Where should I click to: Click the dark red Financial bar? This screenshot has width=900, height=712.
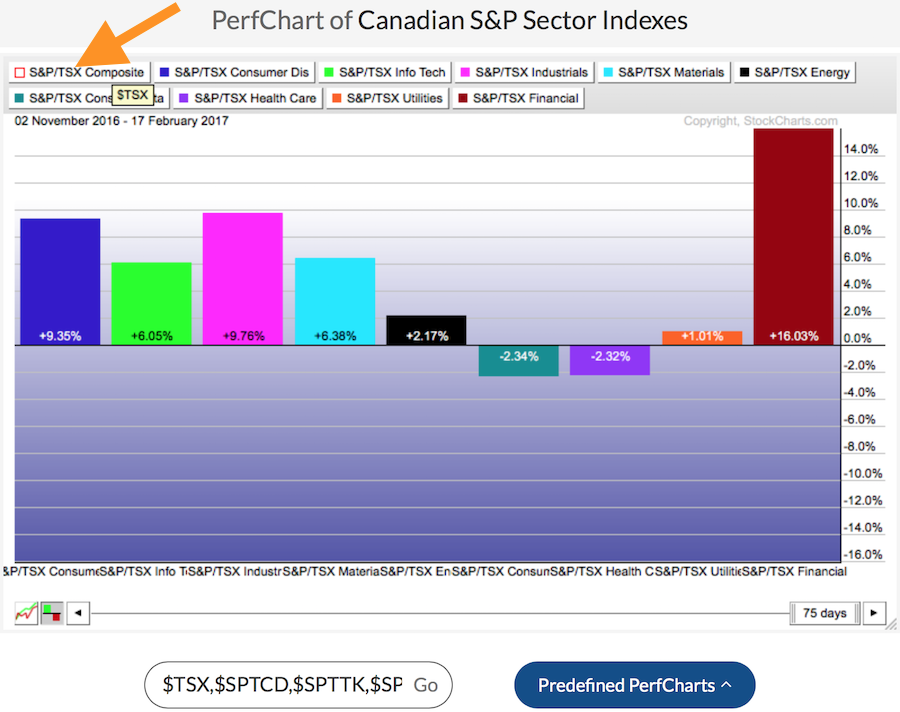click(x=793, y=230)
